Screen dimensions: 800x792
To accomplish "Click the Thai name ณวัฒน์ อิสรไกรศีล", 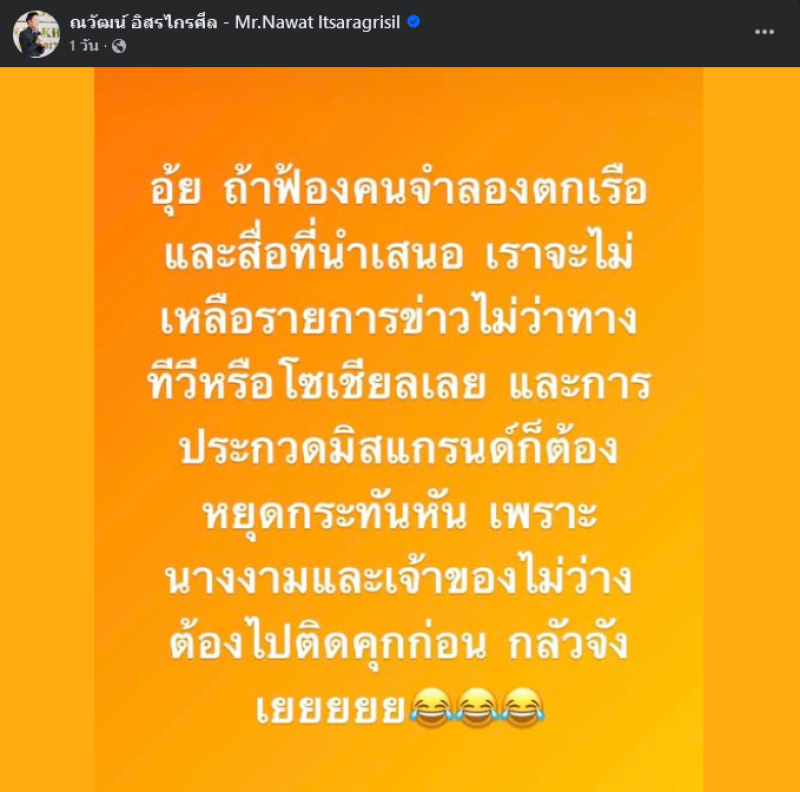I will coord(143,22).
